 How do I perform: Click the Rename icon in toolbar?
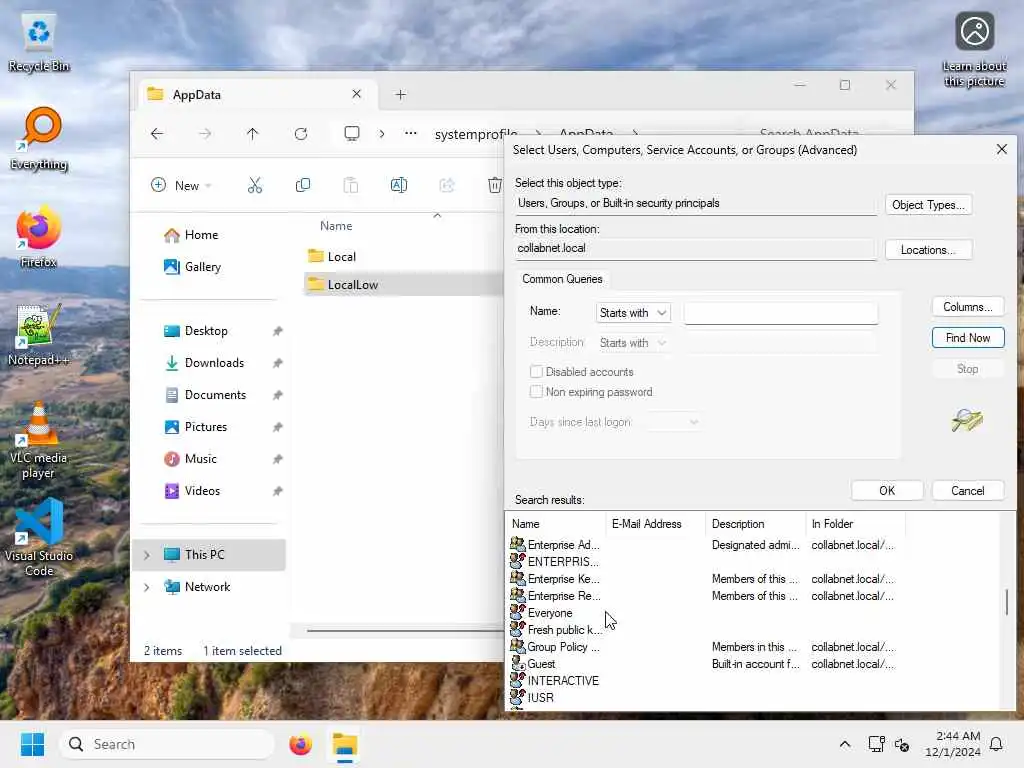pos(399,185)
